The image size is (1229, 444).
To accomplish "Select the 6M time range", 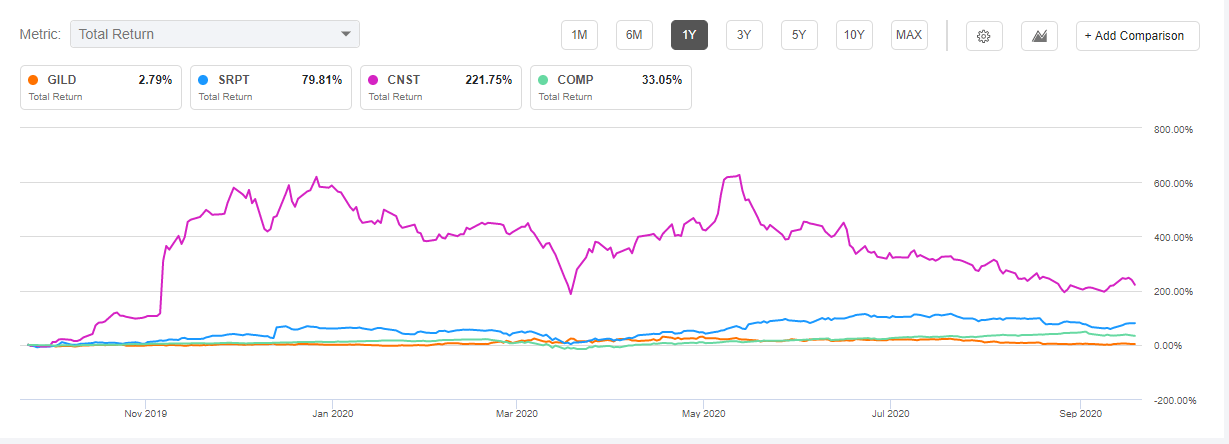I will [634, 35].
